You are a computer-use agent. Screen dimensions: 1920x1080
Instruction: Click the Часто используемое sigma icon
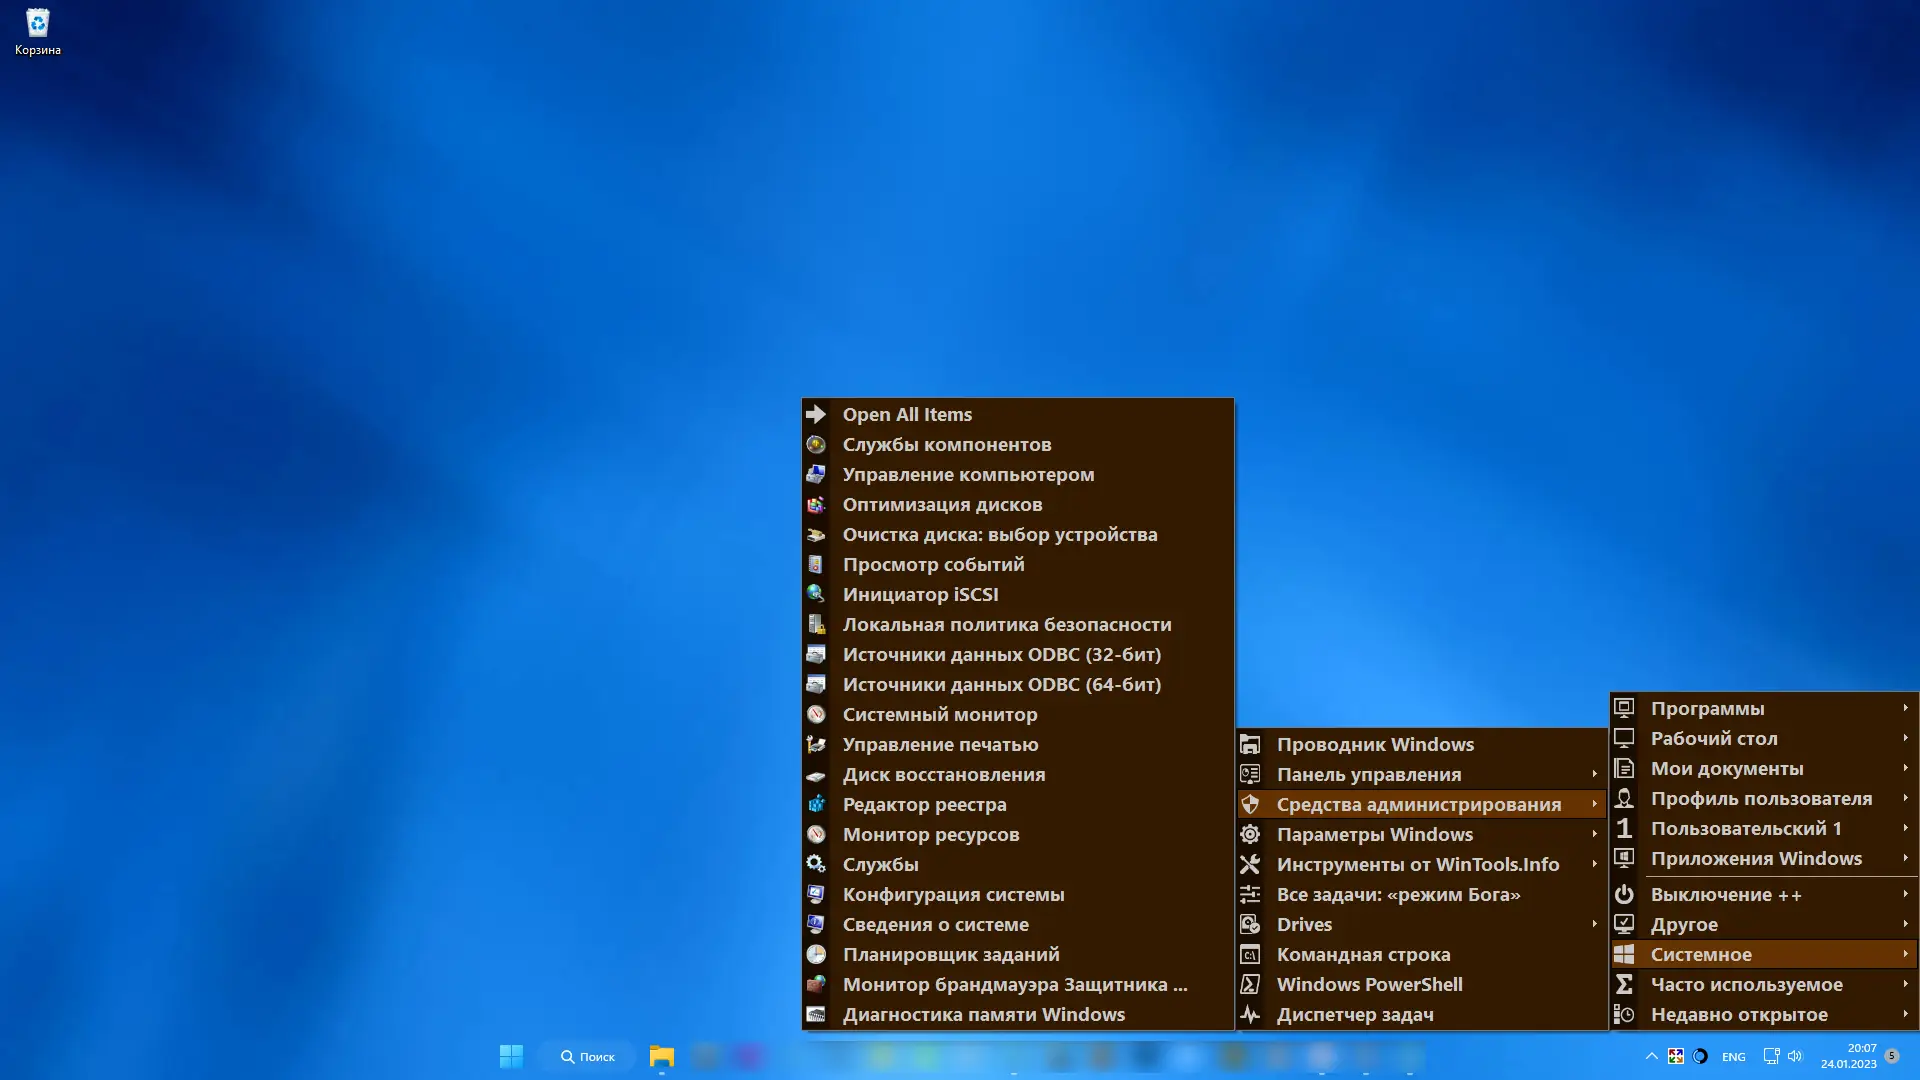pyautogui.click(x=1624, y=984)
